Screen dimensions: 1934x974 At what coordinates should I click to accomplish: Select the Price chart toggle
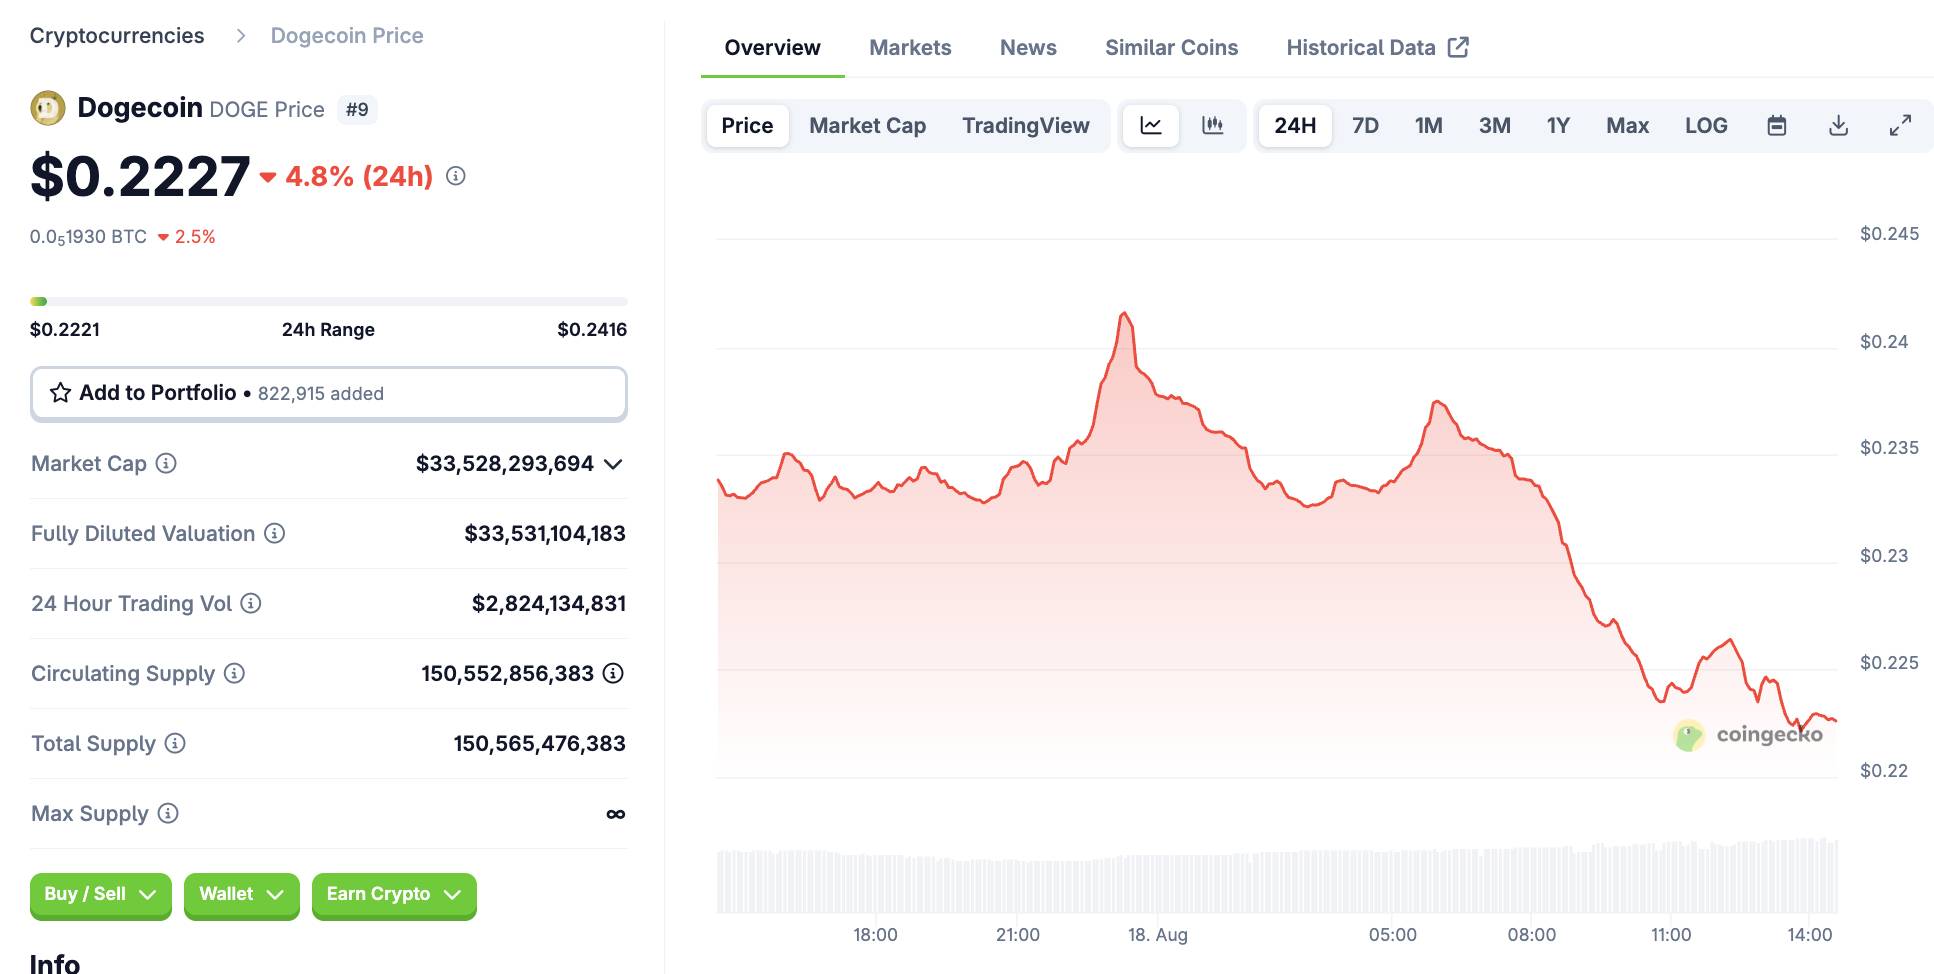747,126
